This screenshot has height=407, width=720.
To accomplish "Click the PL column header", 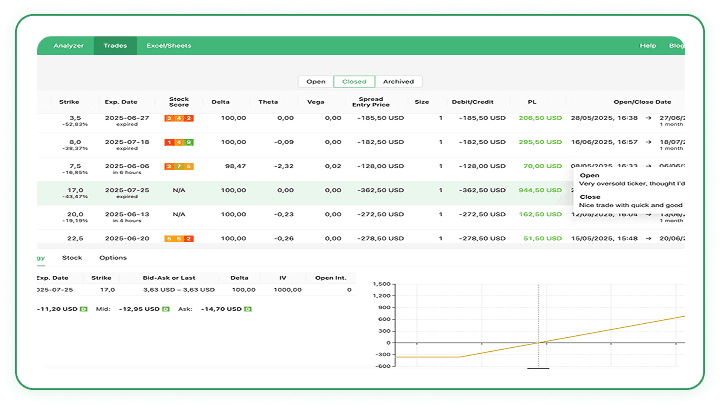I will (x=532, y=102).
